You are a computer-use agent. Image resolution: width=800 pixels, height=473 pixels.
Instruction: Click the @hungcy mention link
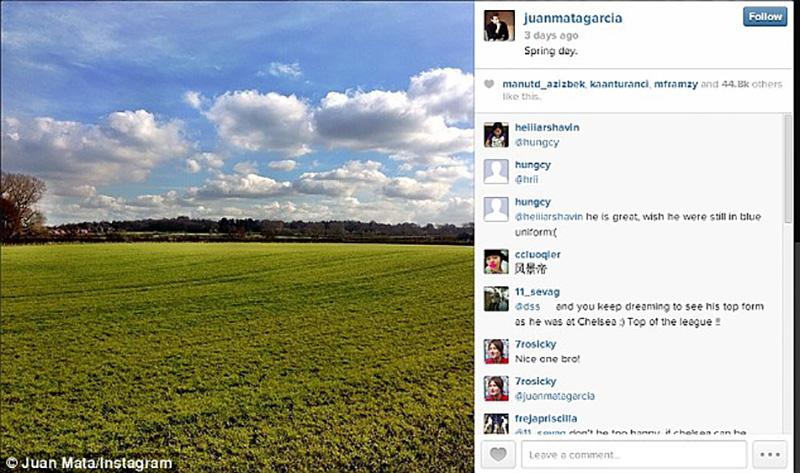[537, 142]
